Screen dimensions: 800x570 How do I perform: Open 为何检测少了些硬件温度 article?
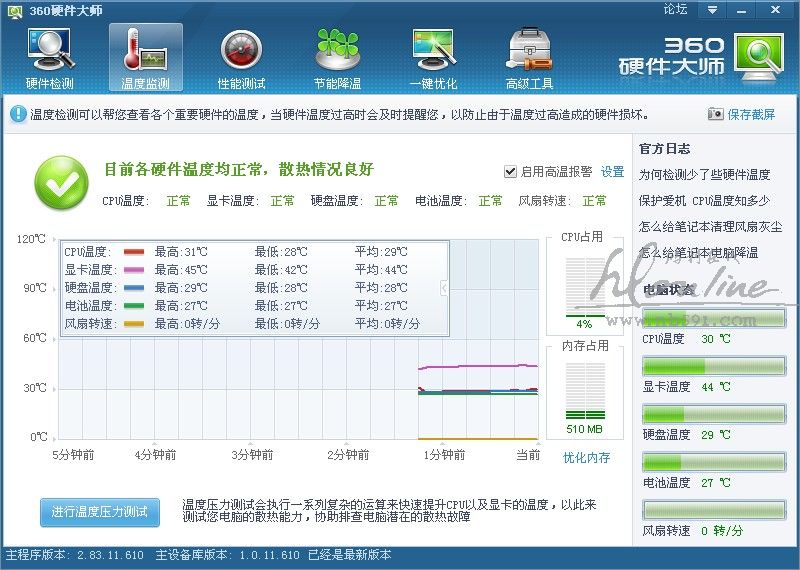(704, 175)
